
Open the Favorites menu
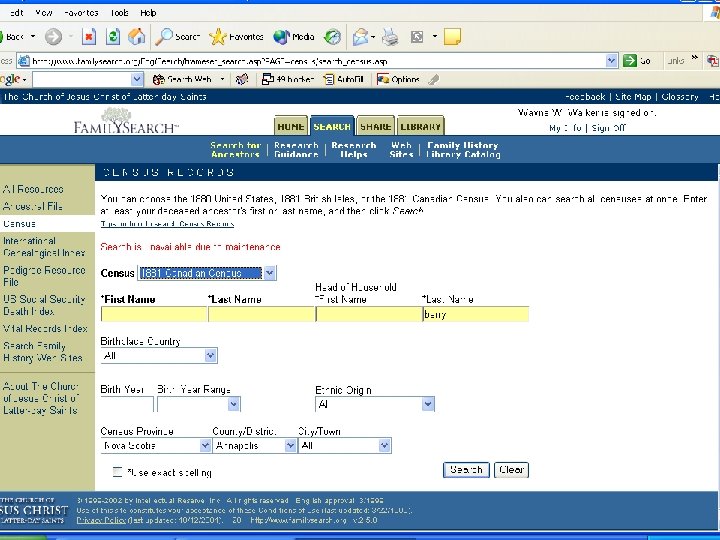click(x=81, y=13)
